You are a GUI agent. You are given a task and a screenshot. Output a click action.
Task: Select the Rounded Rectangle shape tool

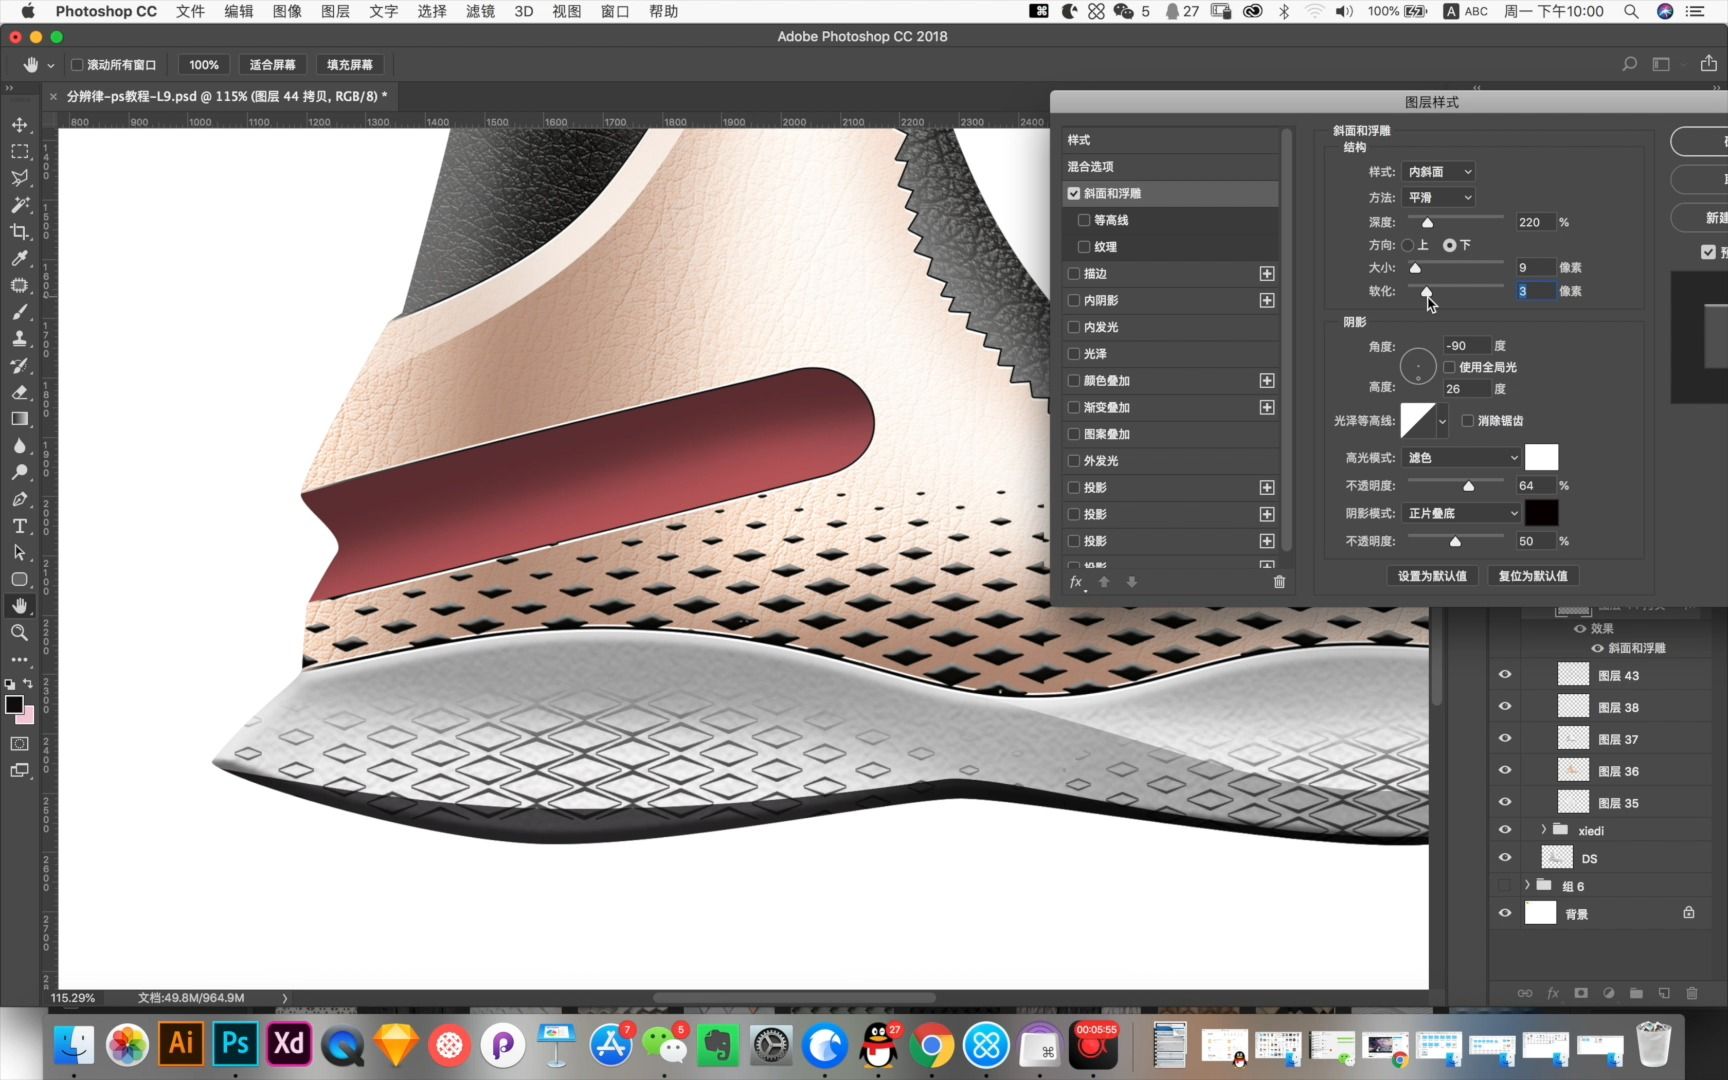[x=19, y=579]
